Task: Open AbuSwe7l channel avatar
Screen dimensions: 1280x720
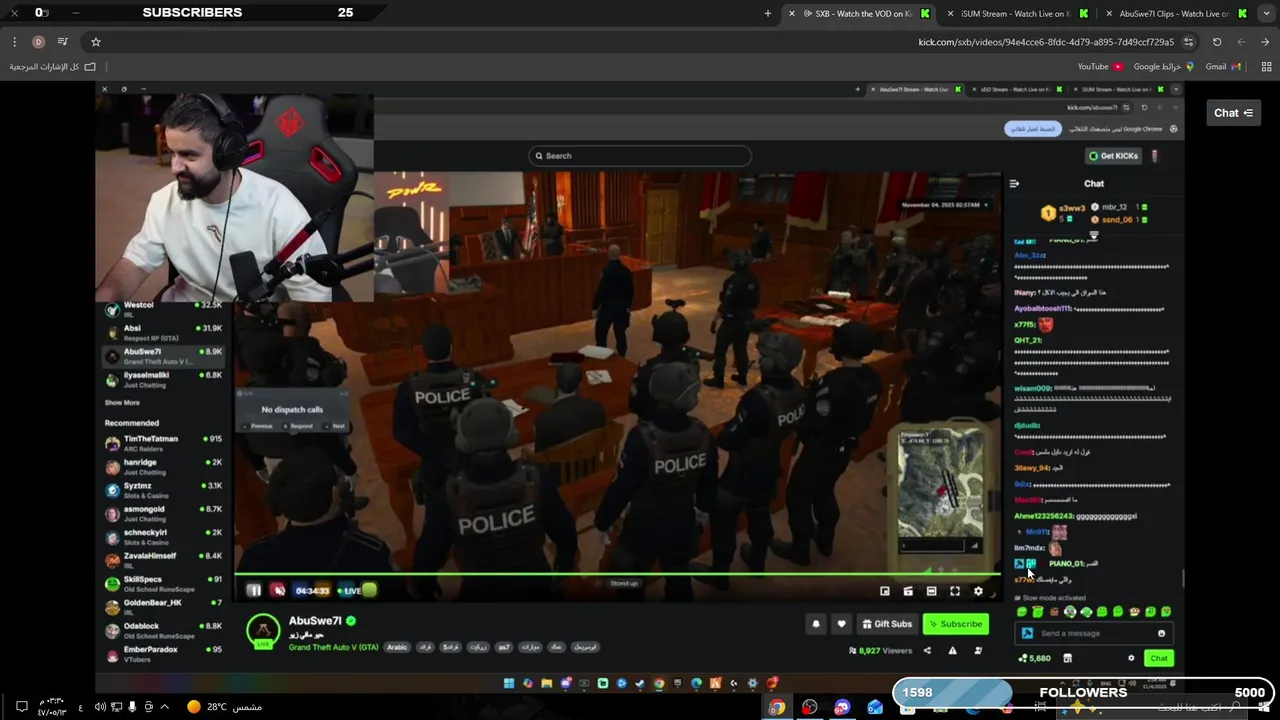Action: (x=263, y=630)
